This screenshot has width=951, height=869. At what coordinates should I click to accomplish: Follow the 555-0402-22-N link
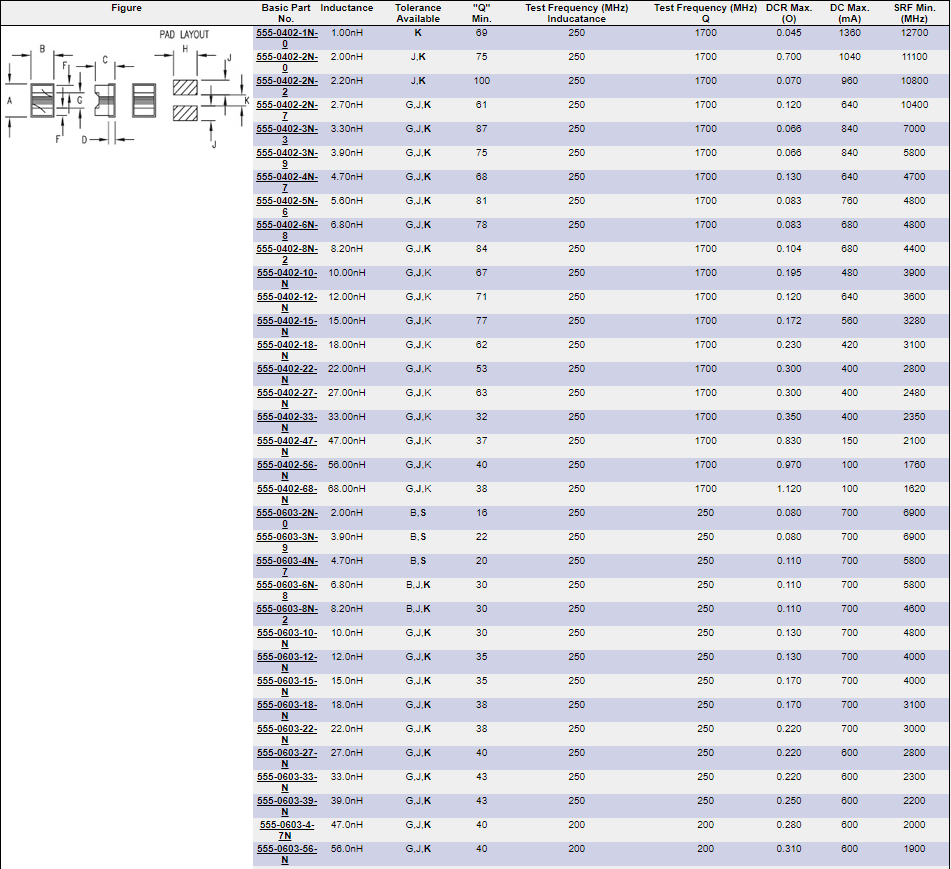(x=286, y=369)
